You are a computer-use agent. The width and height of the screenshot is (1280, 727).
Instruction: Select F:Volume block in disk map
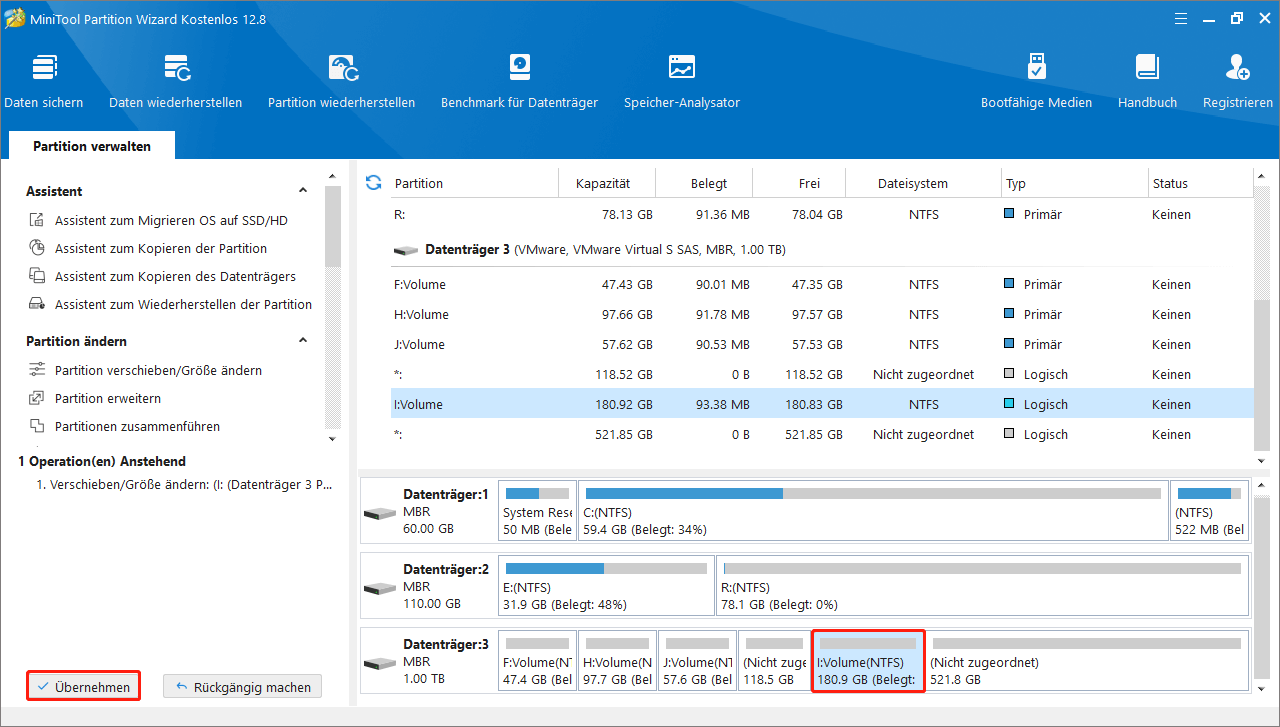click(x=538, y=661)
